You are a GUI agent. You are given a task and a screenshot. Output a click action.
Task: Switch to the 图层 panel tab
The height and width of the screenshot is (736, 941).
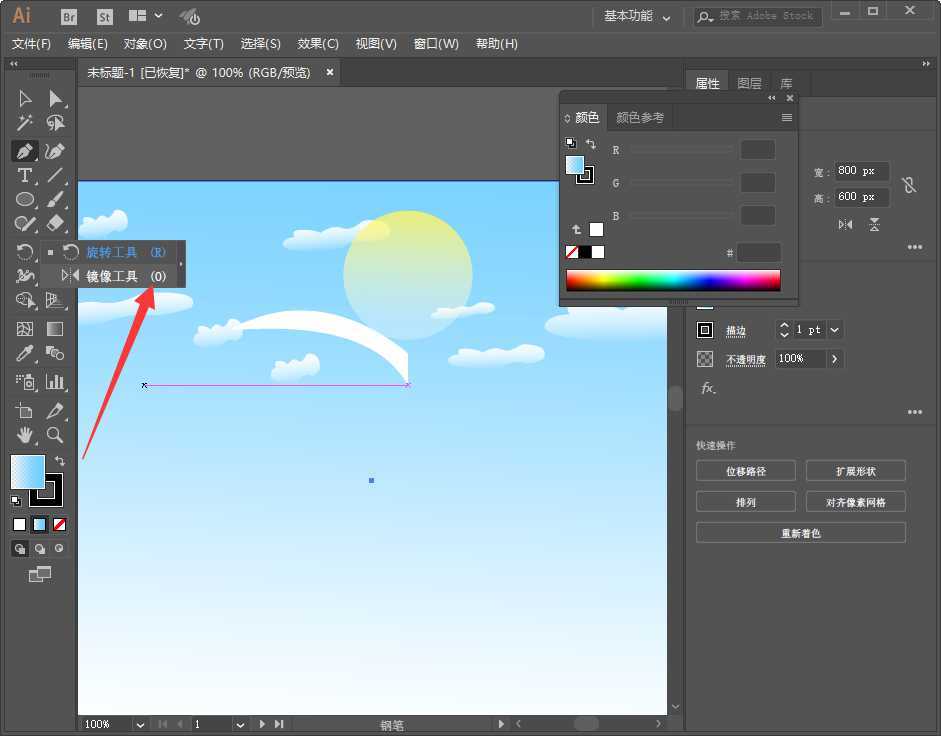(x=749, y=83)
